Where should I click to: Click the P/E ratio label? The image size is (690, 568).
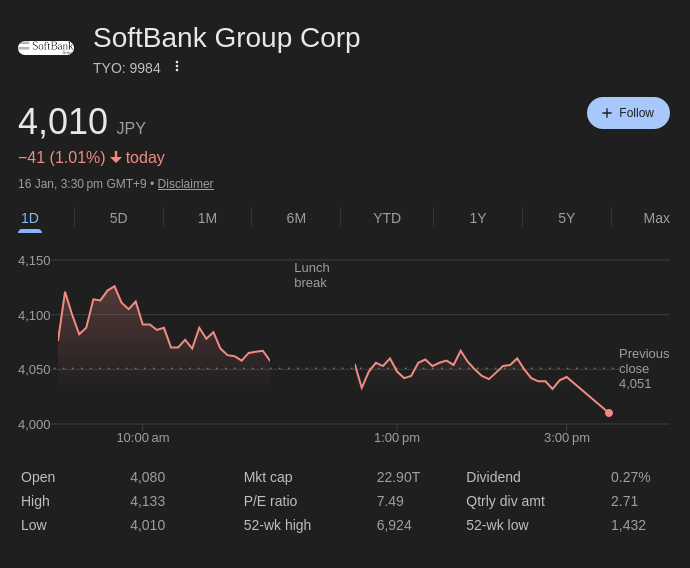[270, 501]
